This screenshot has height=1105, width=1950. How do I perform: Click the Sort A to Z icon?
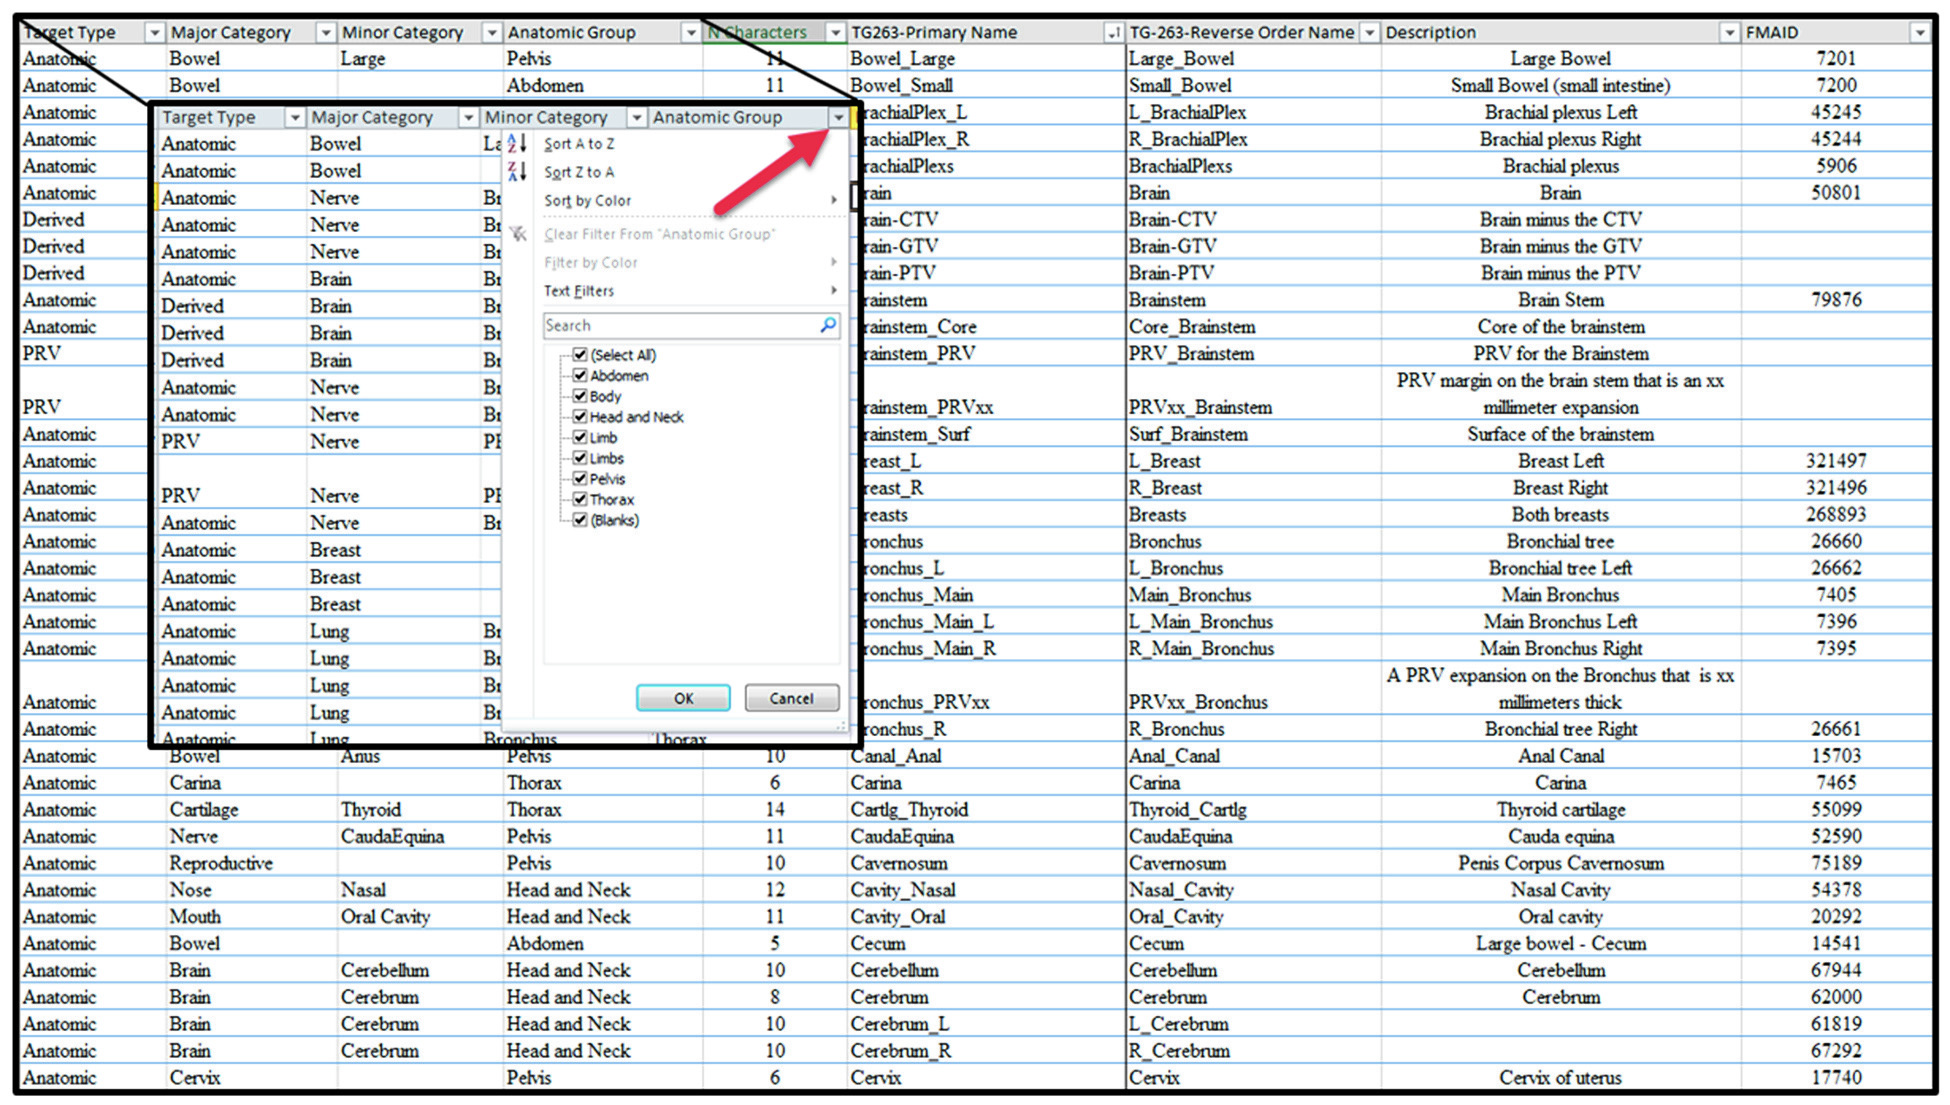point(517,144)
